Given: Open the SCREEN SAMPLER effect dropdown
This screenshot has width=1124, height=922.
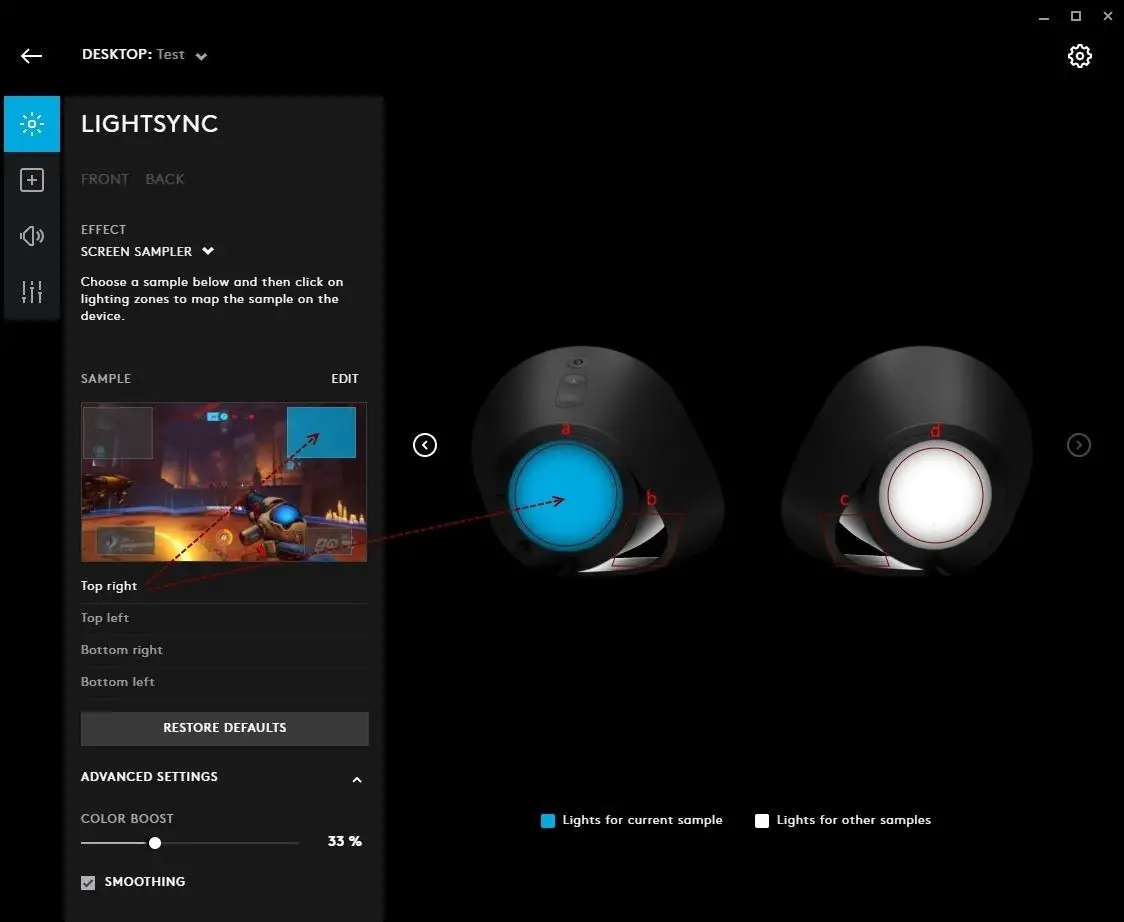Looking at the screenshot, I should [148, 252].
